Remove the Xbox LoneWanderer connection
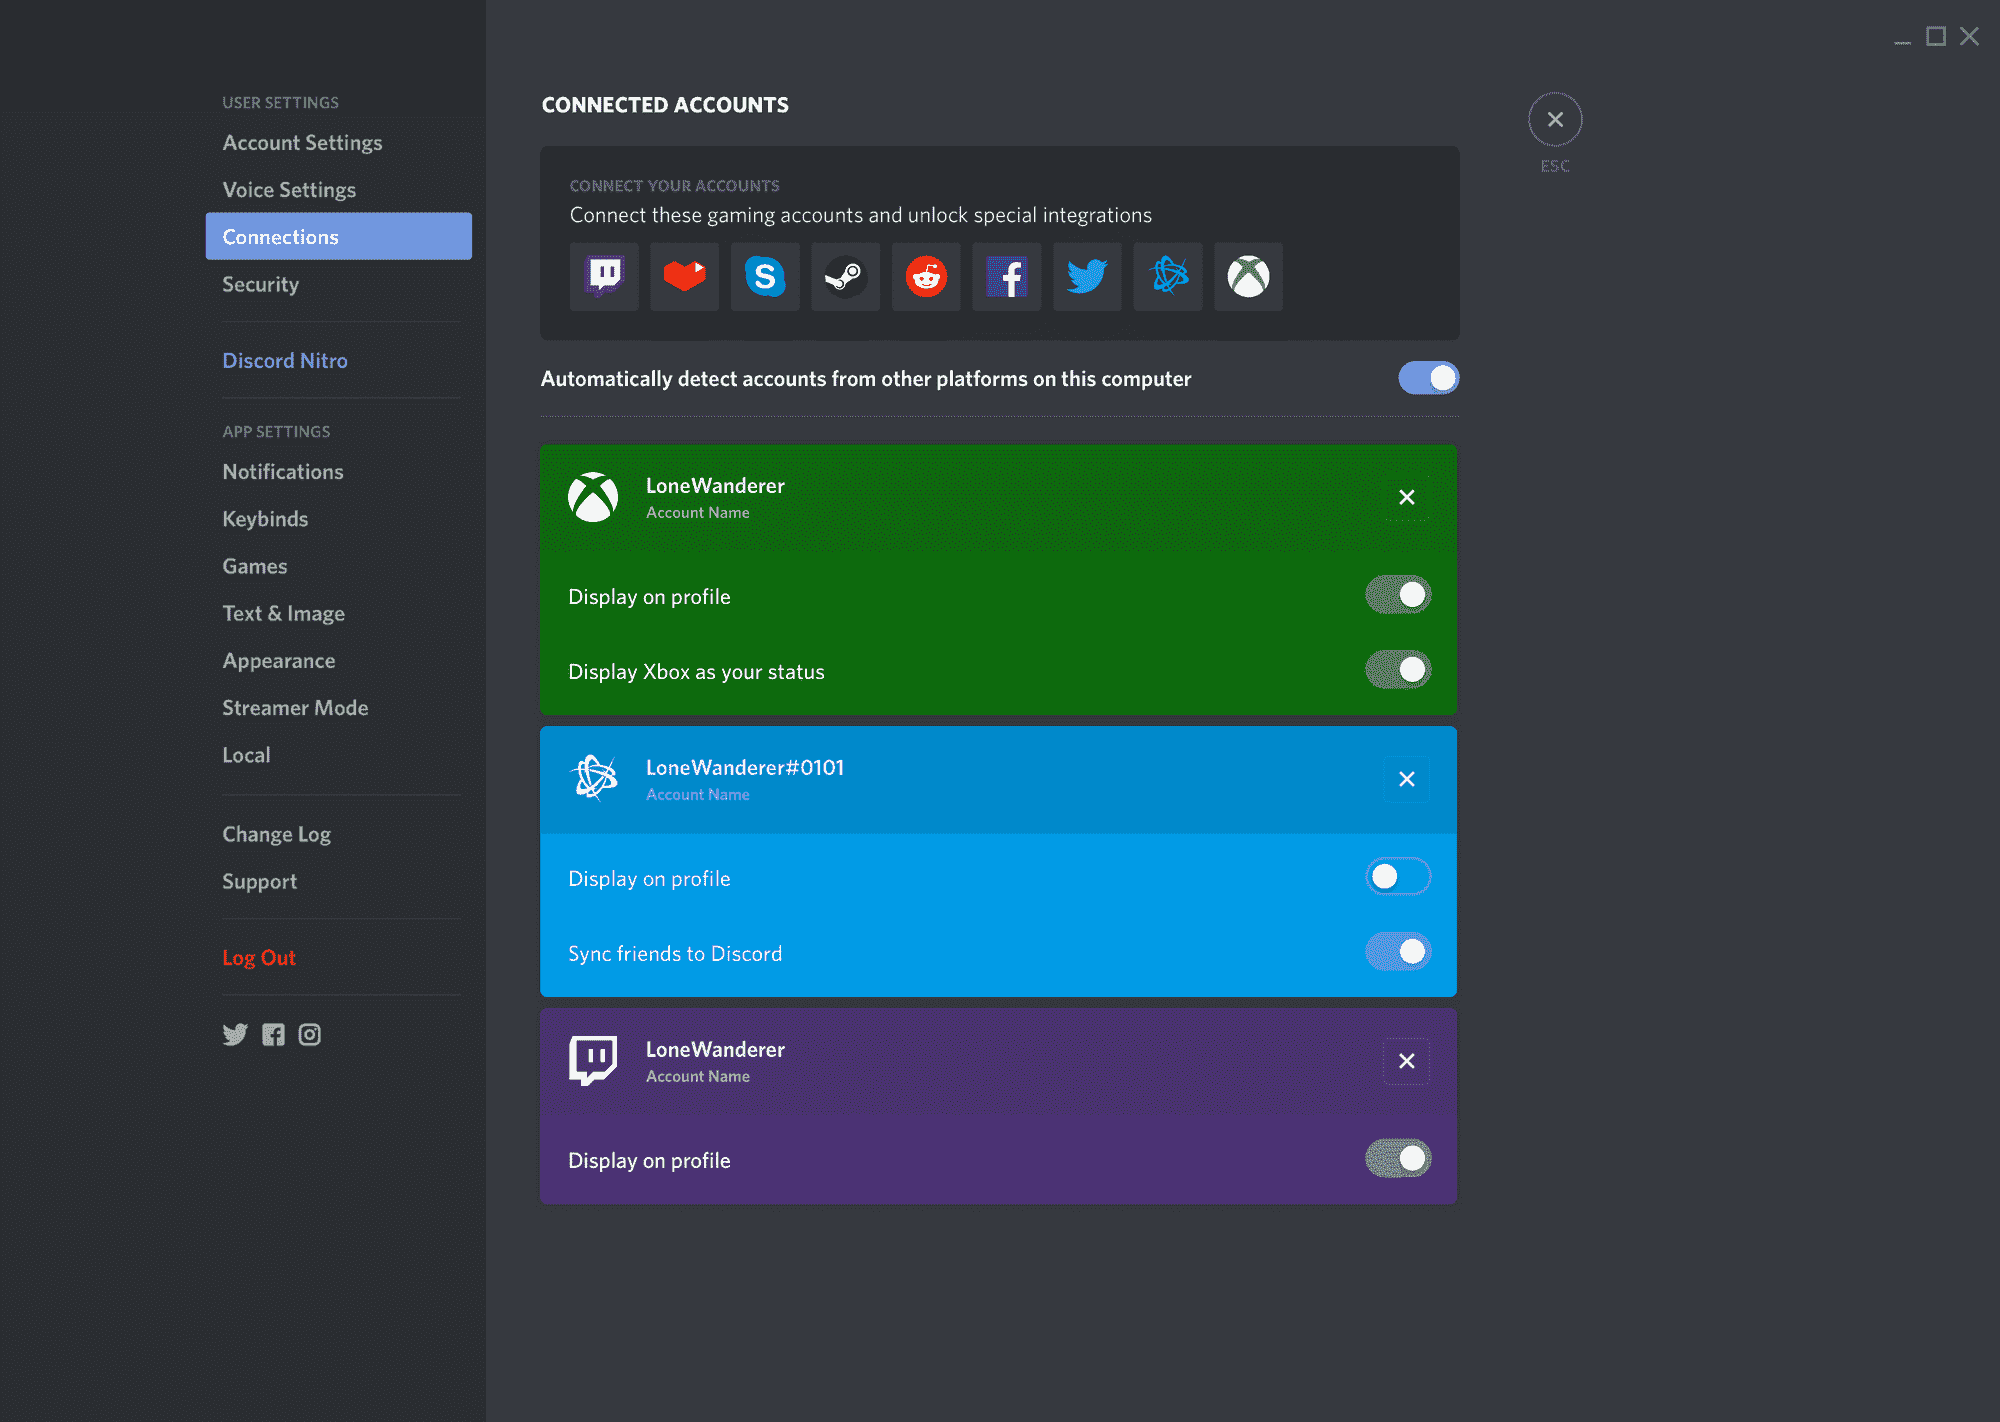This screenshot has width=2000, height=1422. [1406, 497]
